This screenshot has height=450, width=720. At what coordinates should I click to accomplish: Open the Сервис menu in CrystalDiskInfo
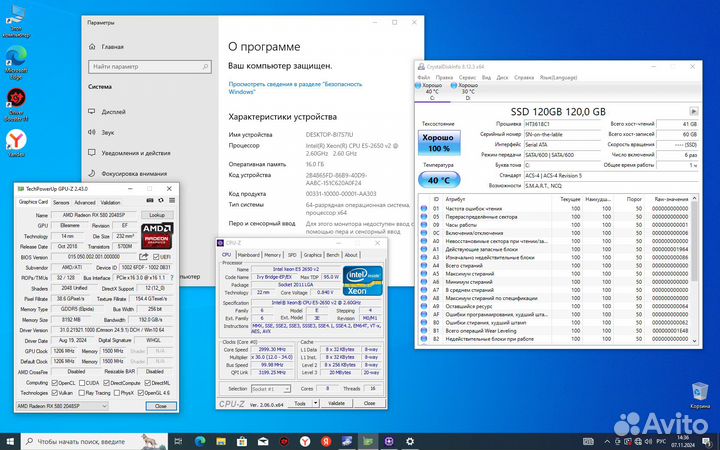pyautogui.click(x=467, y=78)
